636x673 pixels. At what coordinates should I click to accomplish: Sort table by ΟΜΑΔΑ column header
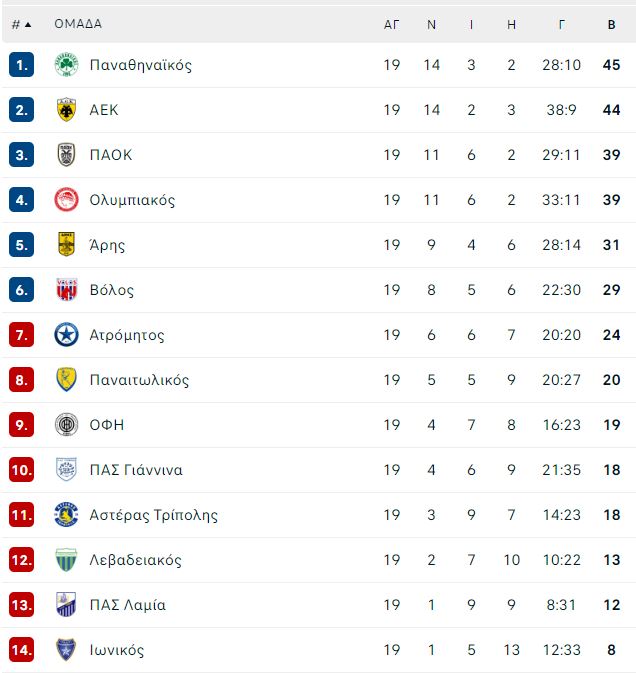(78, 24)
